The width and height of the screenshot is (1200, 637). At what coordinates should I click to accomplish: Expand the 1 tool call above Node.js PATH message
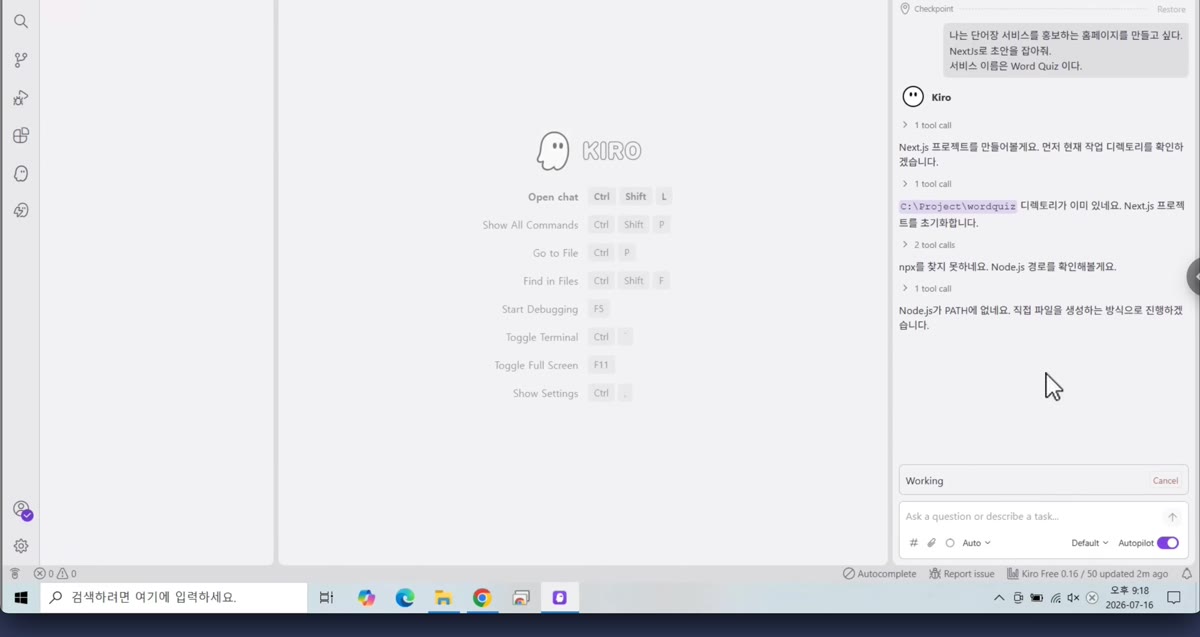[x=926, y=289]
